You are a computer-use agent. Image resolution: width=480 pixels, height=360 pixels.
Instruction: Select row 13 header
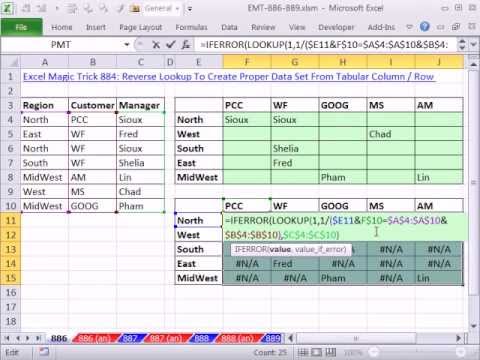pyautogui.click(x=11, y=249)
